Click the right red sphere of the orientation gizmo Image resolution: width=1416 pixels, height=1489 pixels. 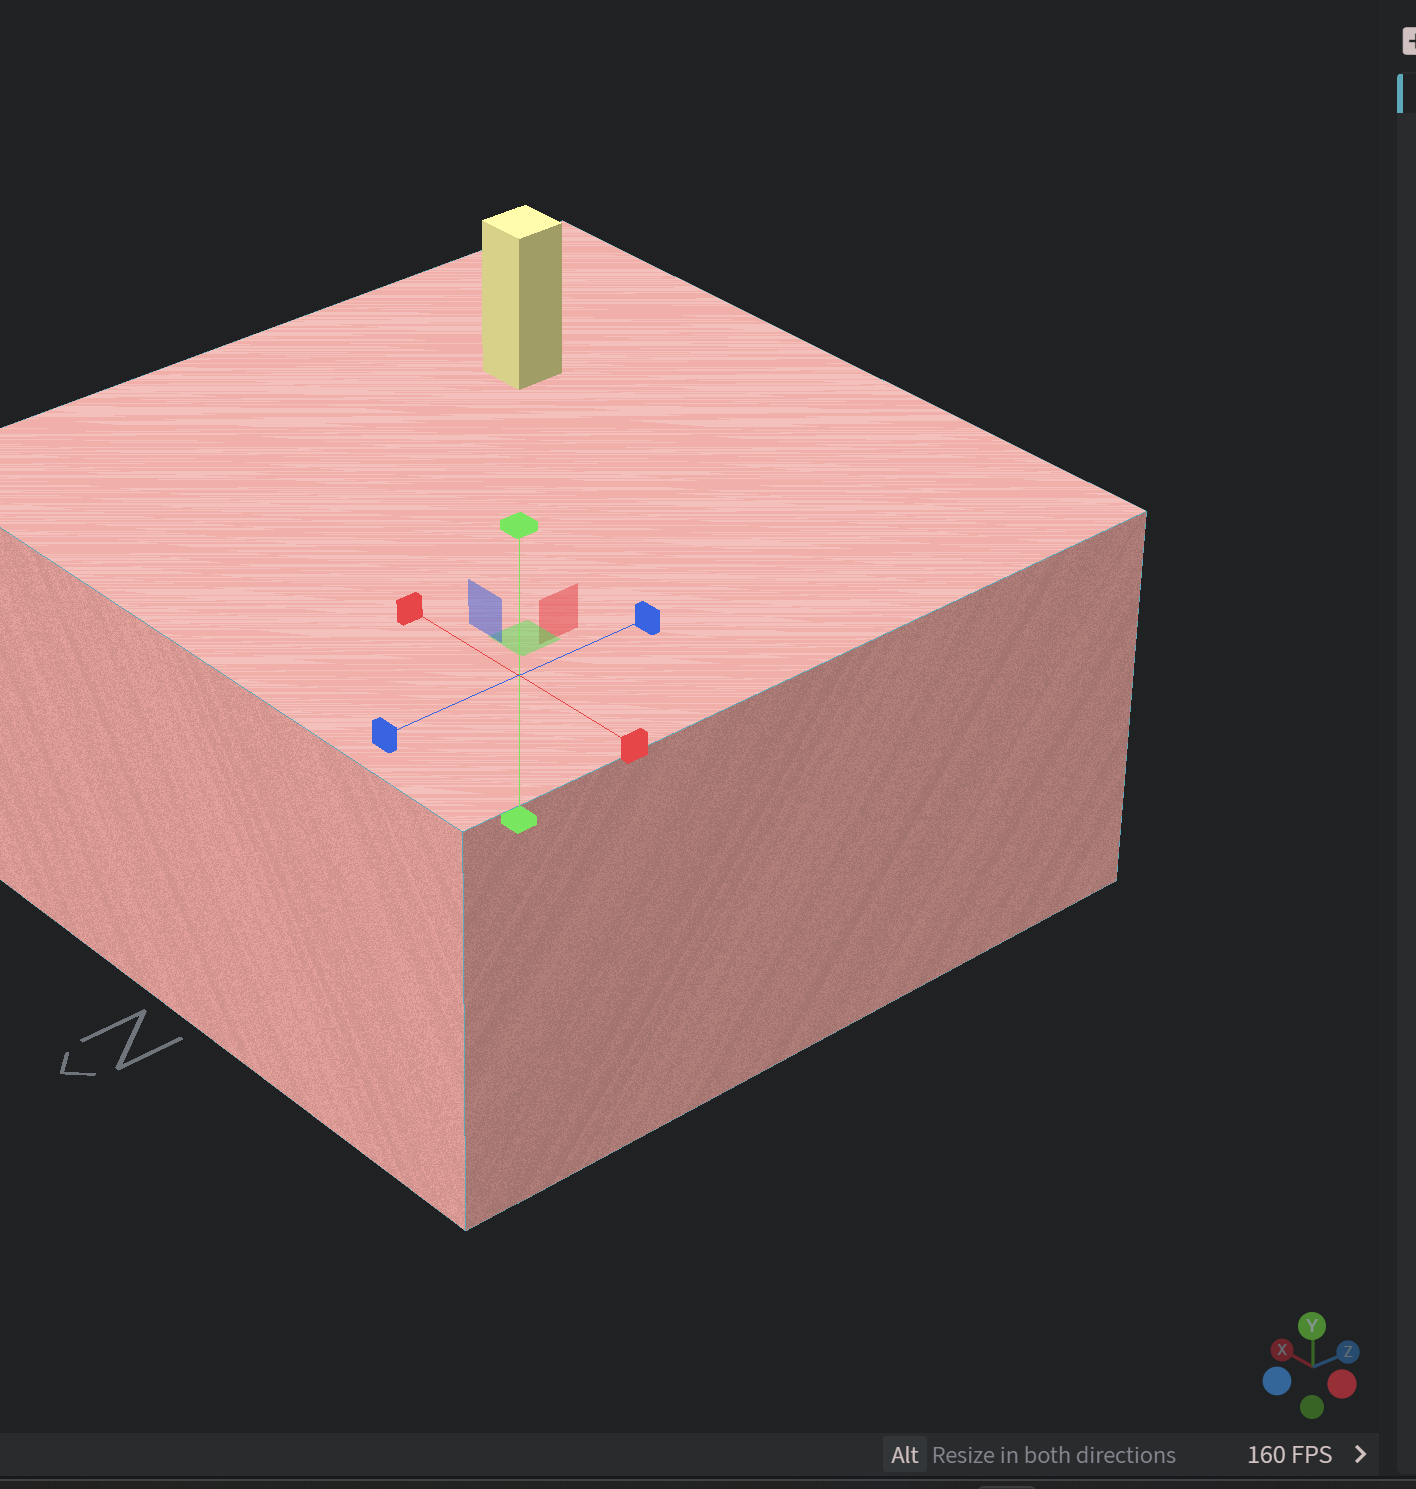(1342, 1384)
